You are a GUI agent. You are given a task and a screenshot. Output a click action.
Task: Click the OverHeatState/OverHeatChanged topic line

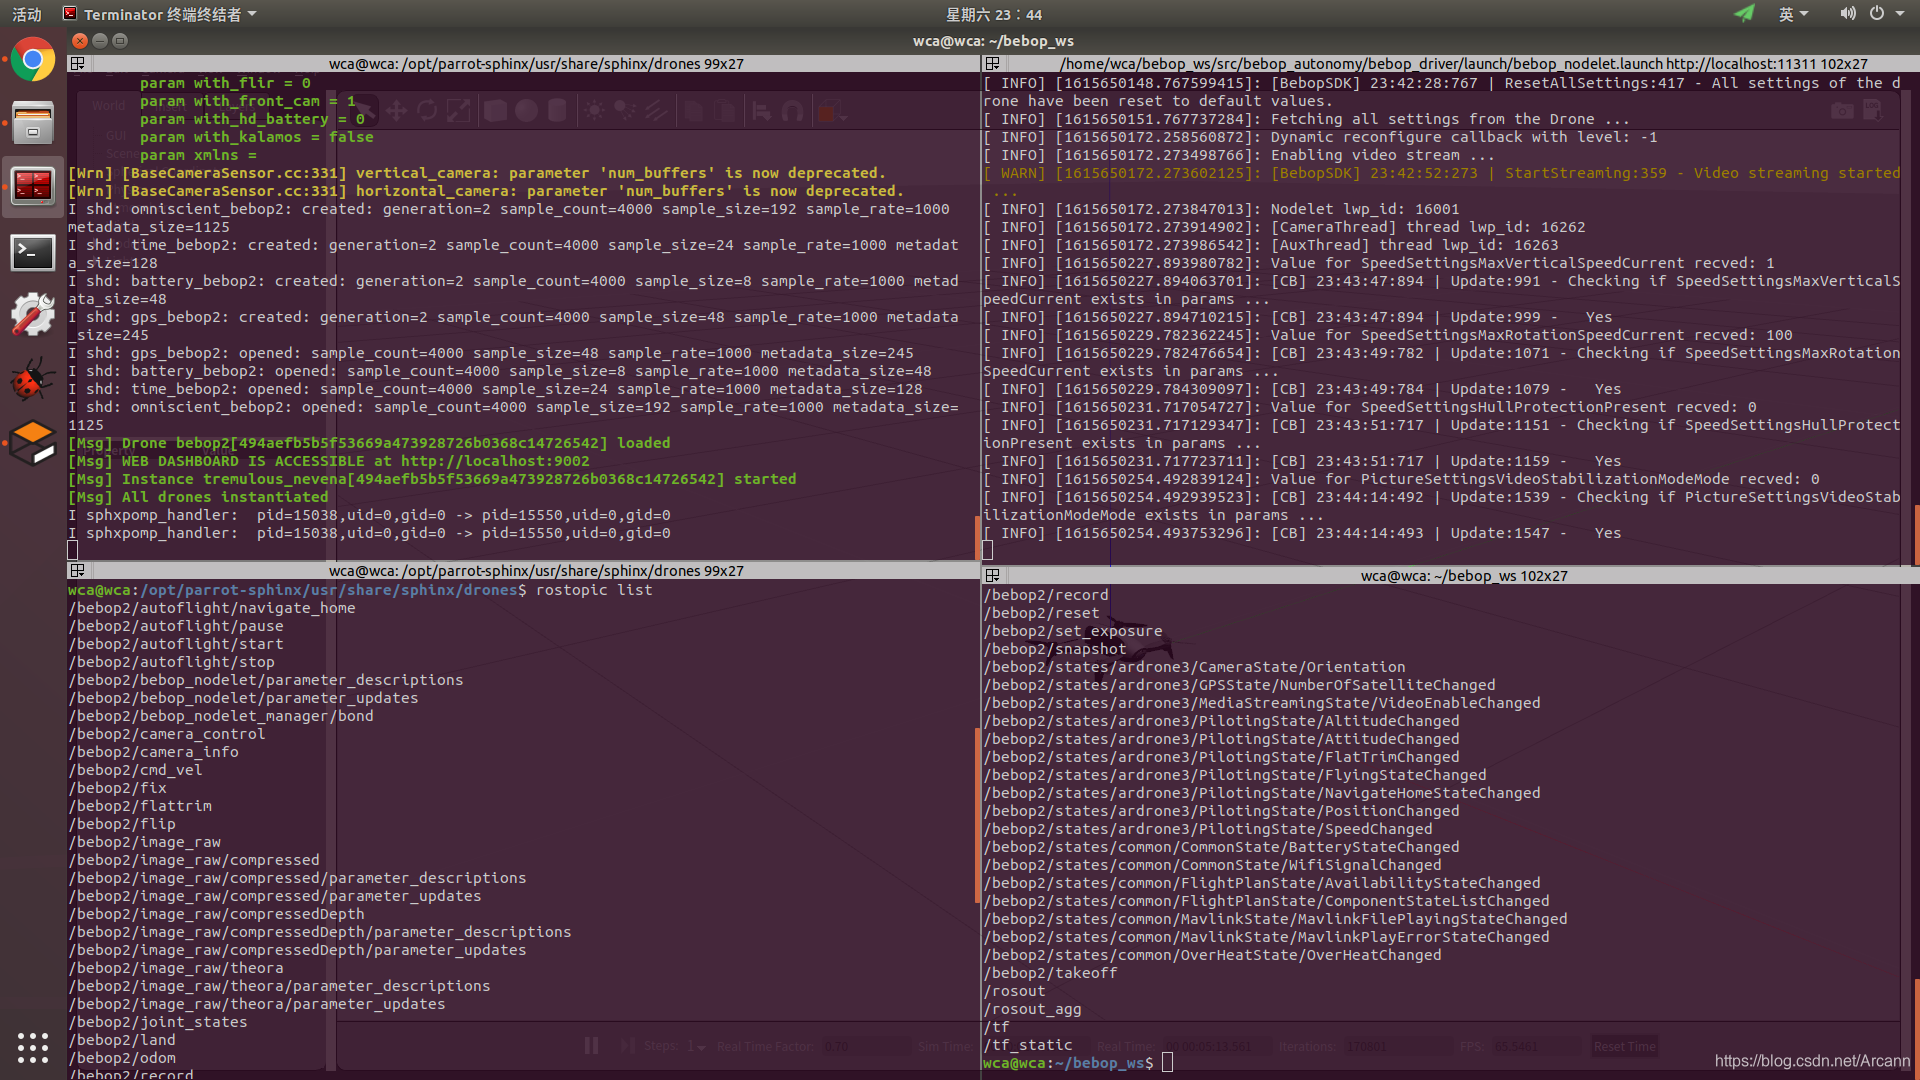tap(1213, 955)
